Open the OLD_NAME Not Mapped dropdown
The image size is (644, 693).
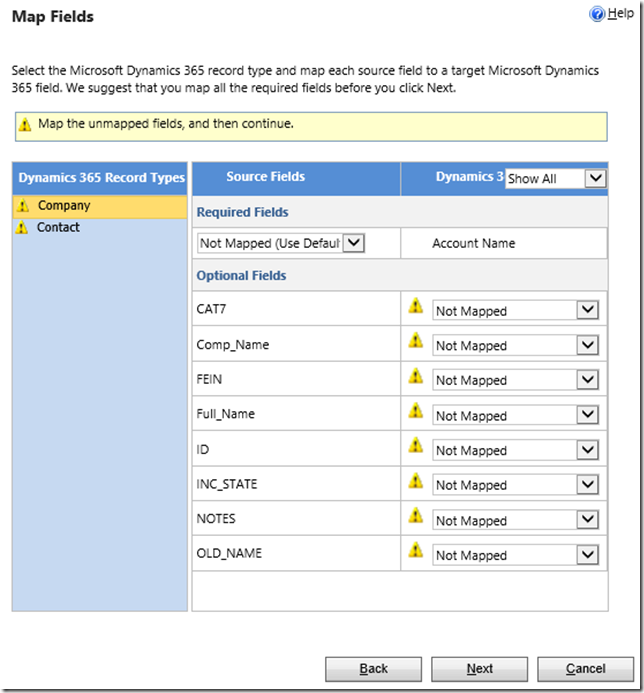pyautogui.click(x=515, y=555)
